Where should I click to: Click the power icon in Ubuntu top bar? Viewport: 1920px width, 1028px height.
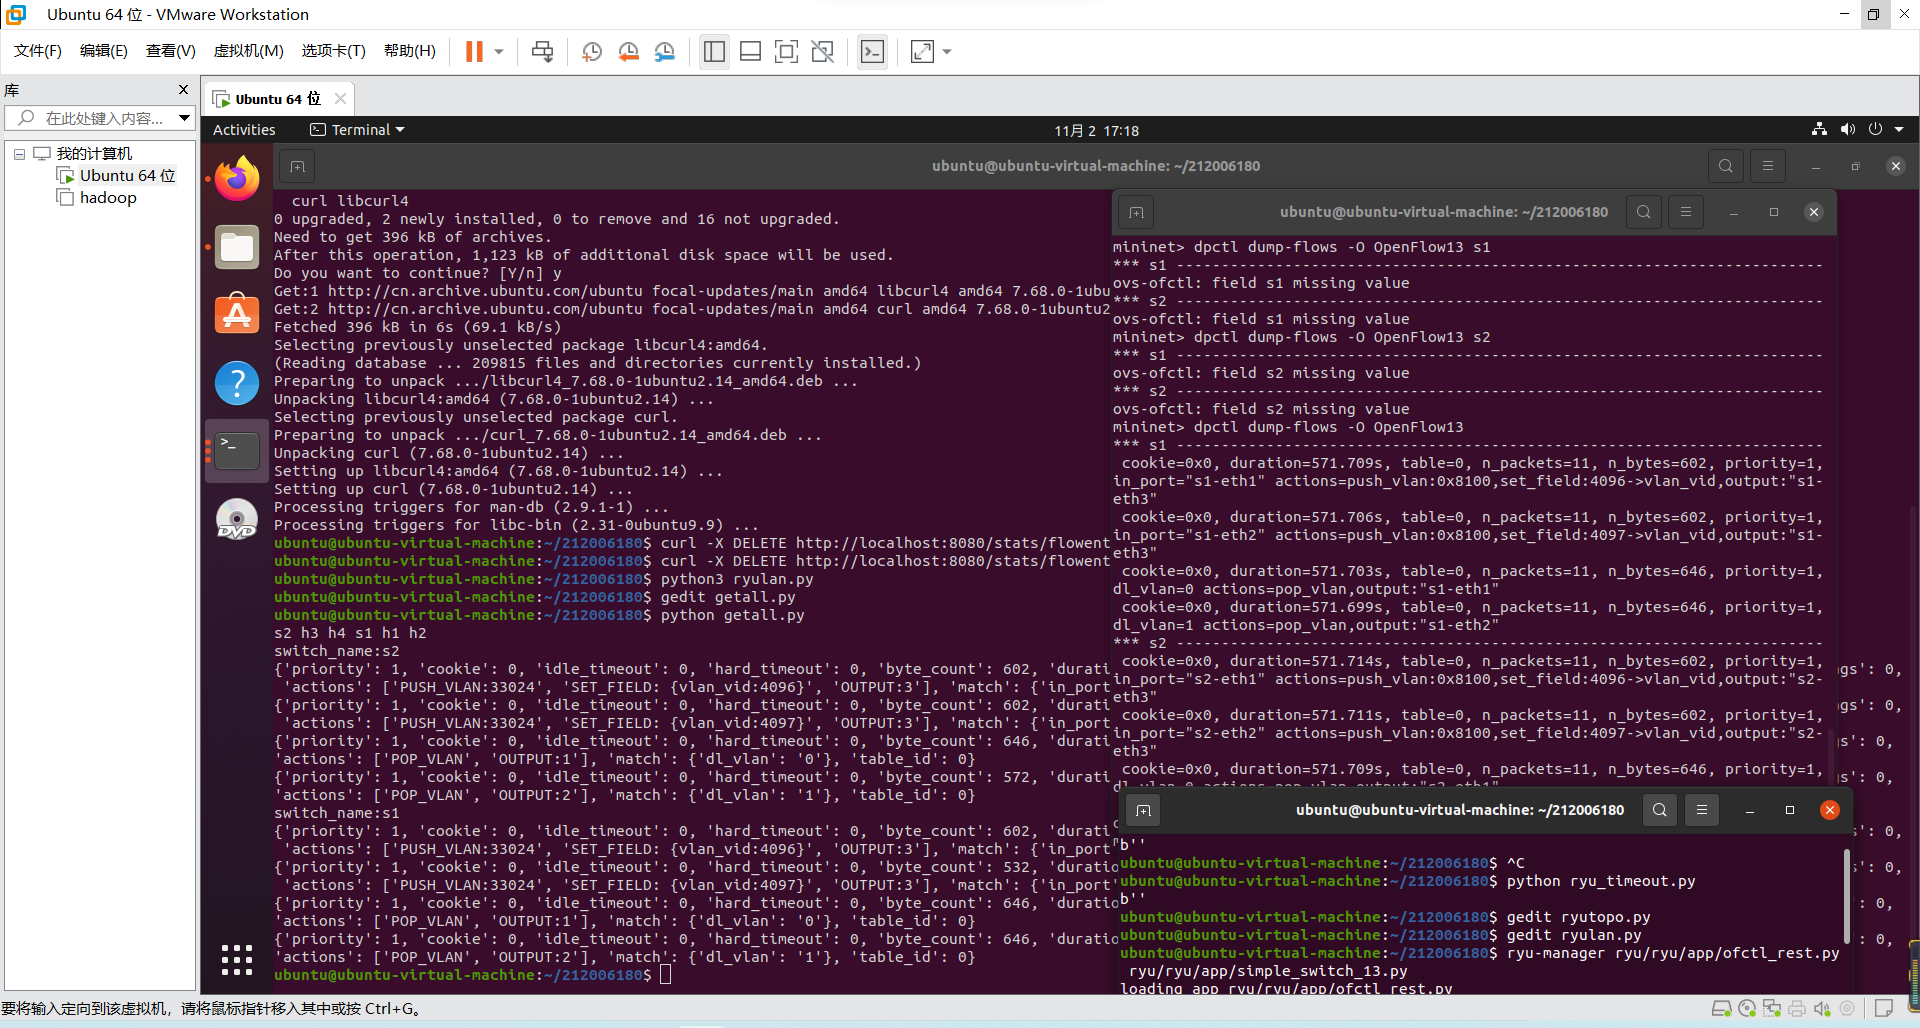click(1875, 130)
